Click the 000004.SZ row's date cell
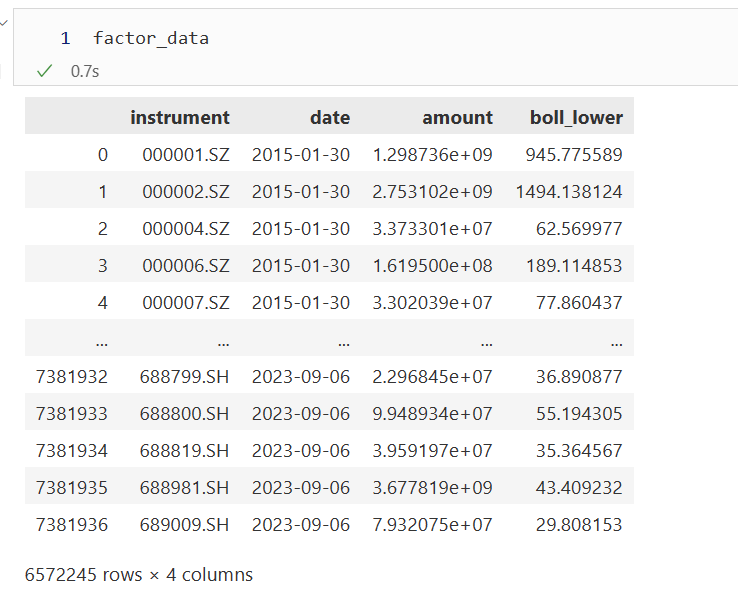Image resolution: width=738 pixels, height=599 pixels. [301, 229]
